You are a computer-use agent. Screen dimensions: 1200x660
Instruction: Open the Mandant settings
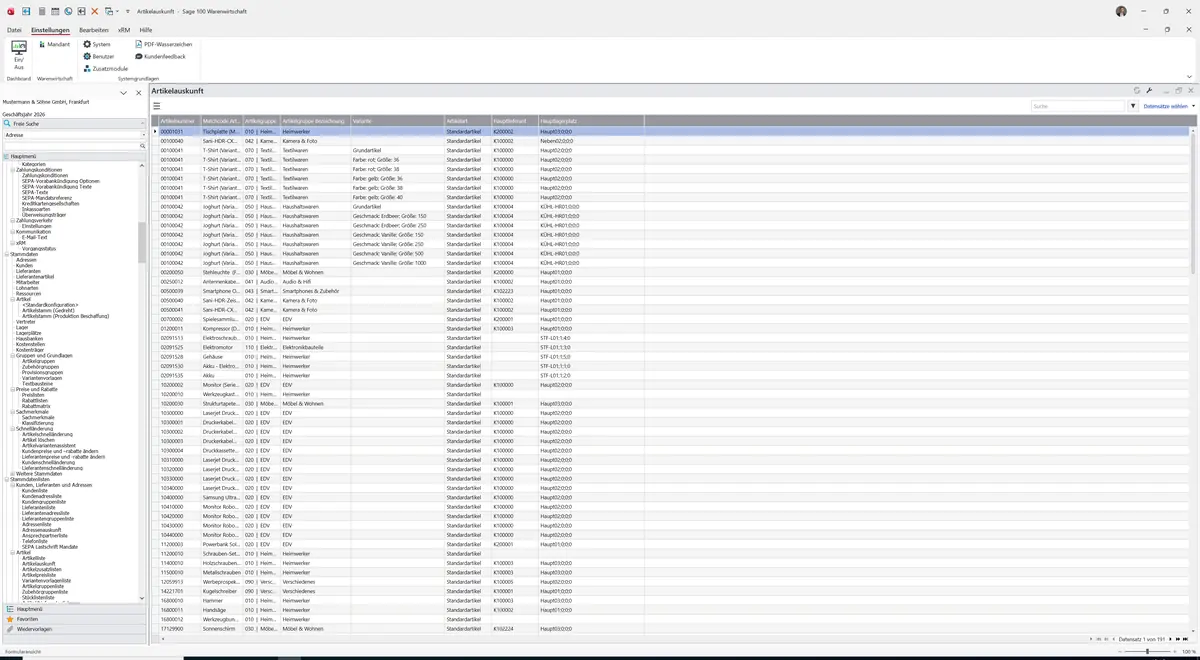[x=54, y=45]
